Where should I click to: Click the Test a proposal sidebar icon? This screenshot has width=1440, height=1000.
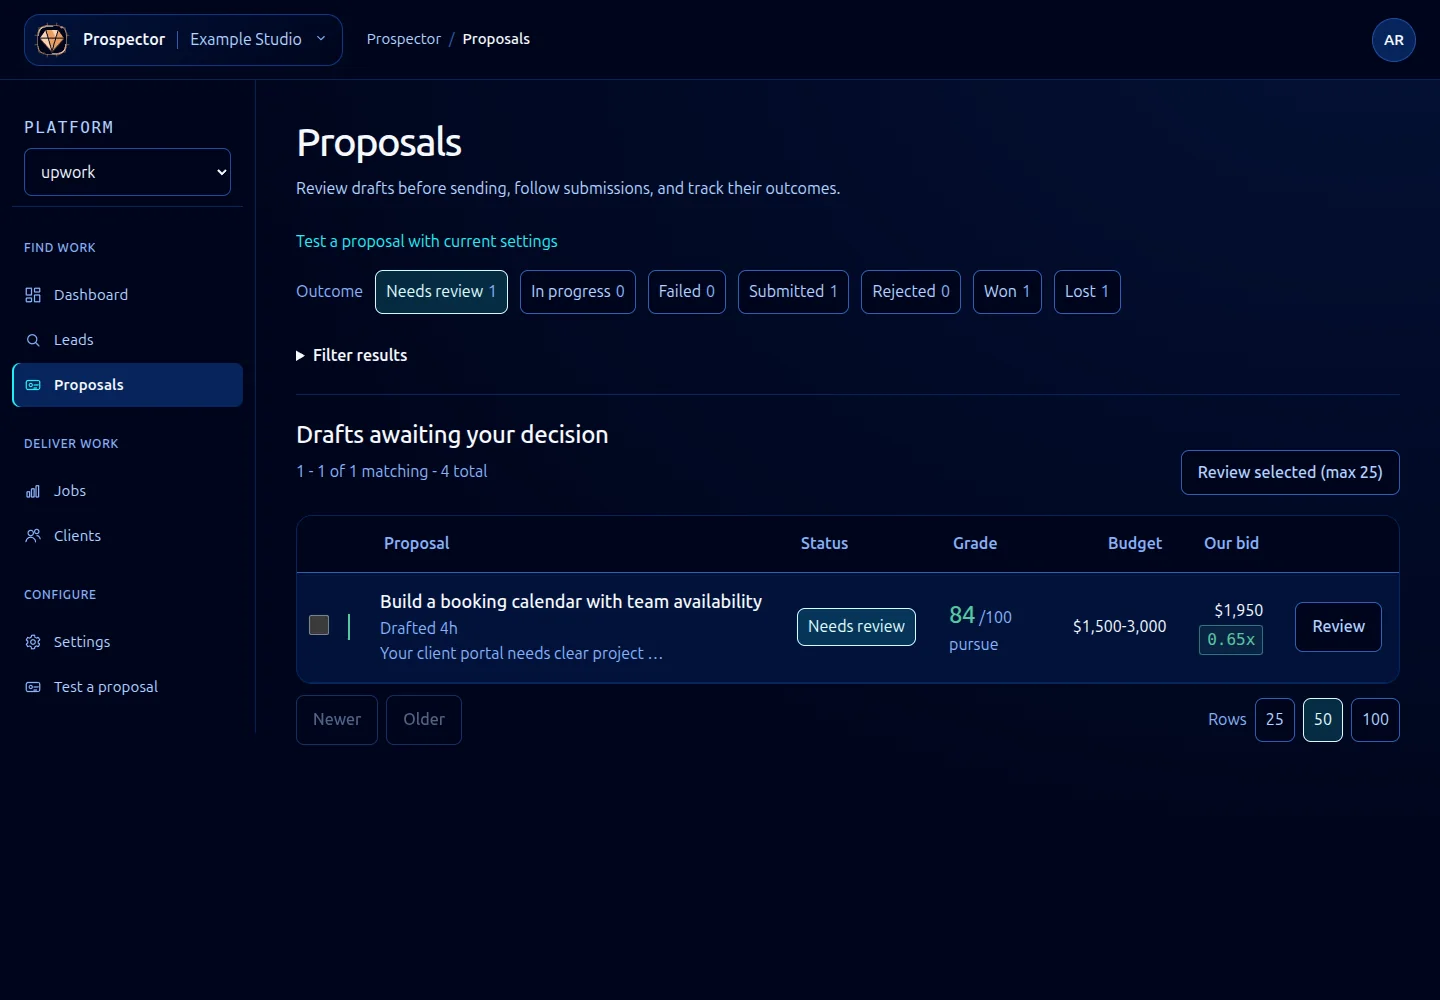[x=33, y=687]
